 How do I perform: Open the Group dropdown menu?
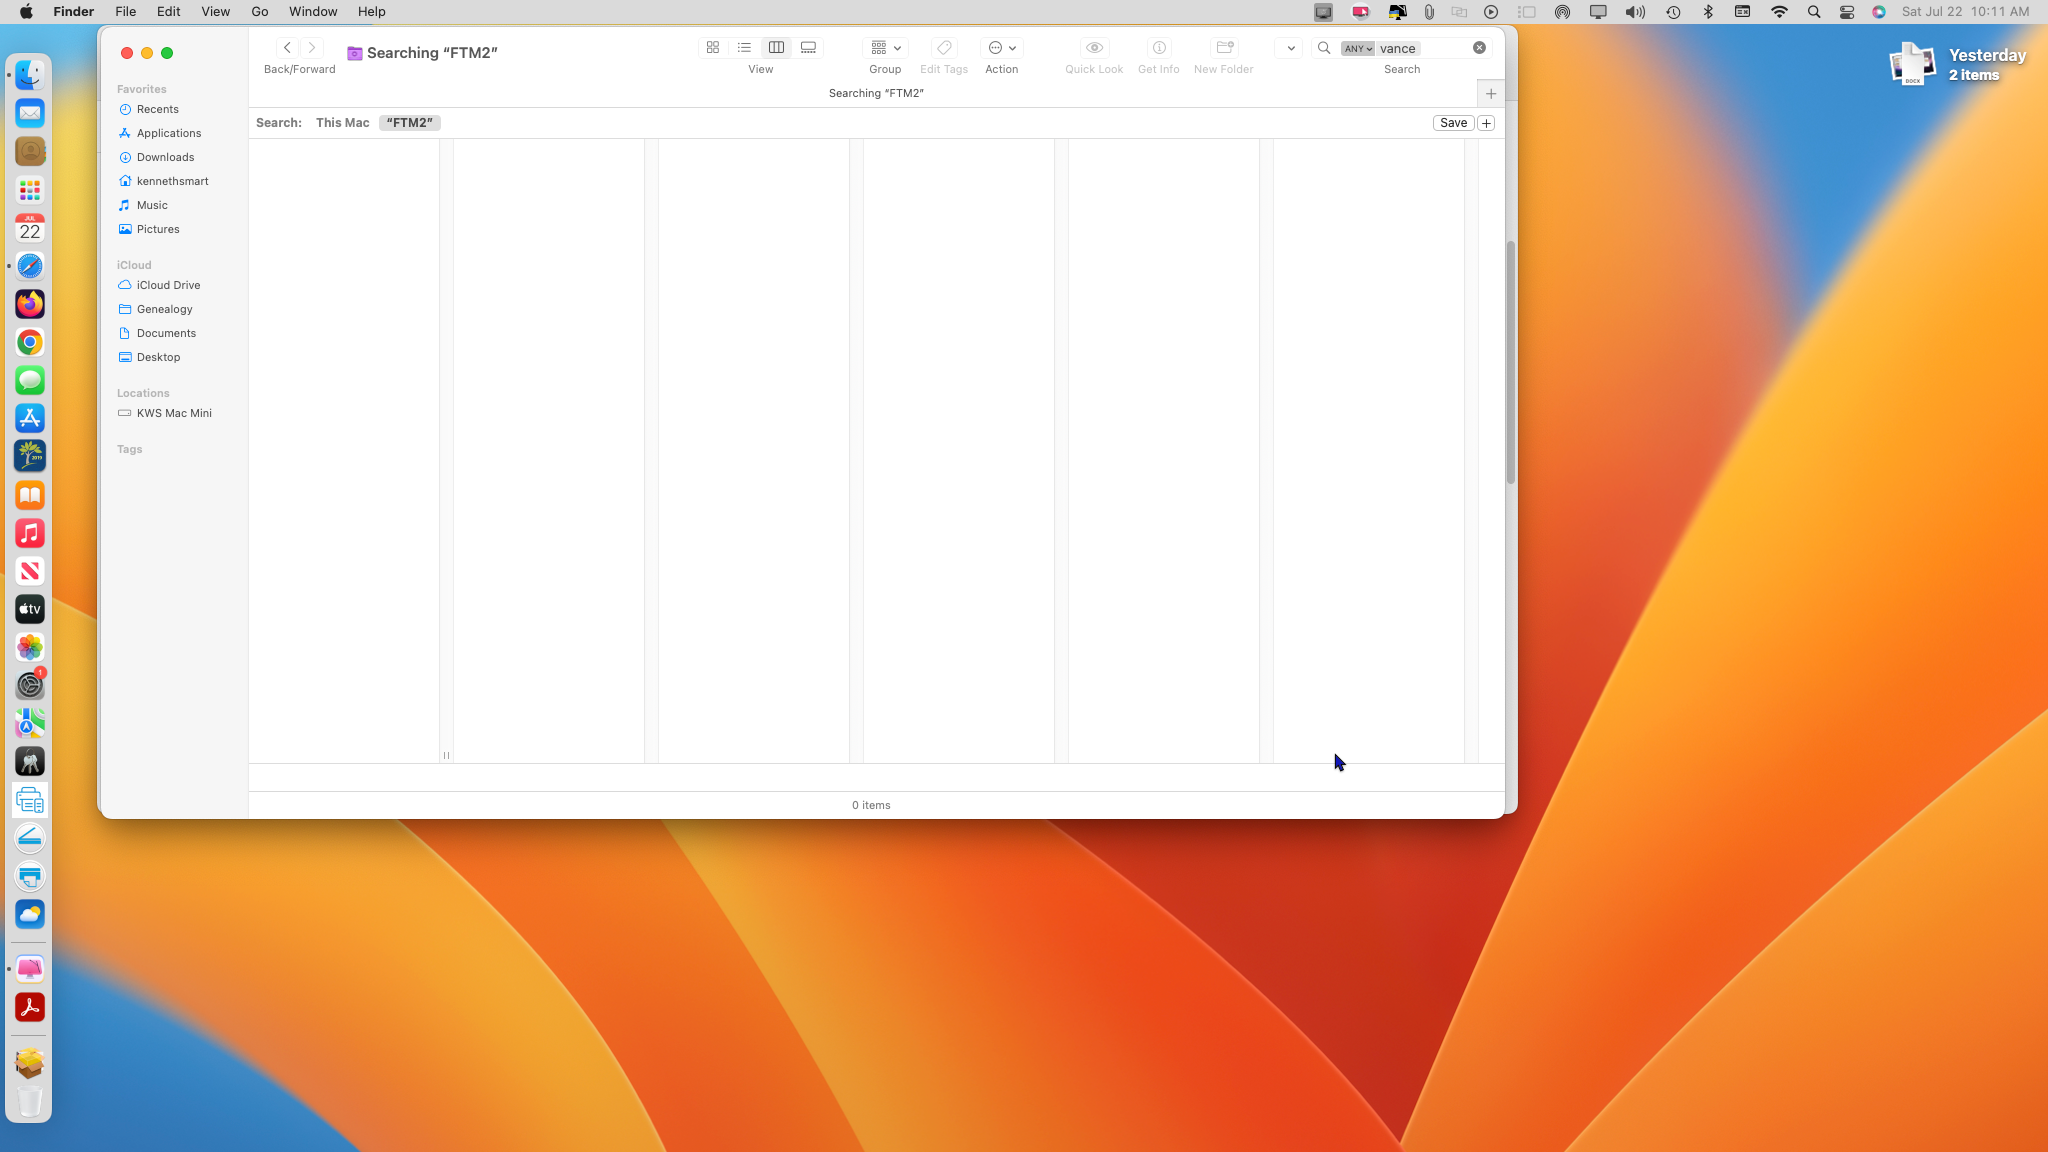885,48
